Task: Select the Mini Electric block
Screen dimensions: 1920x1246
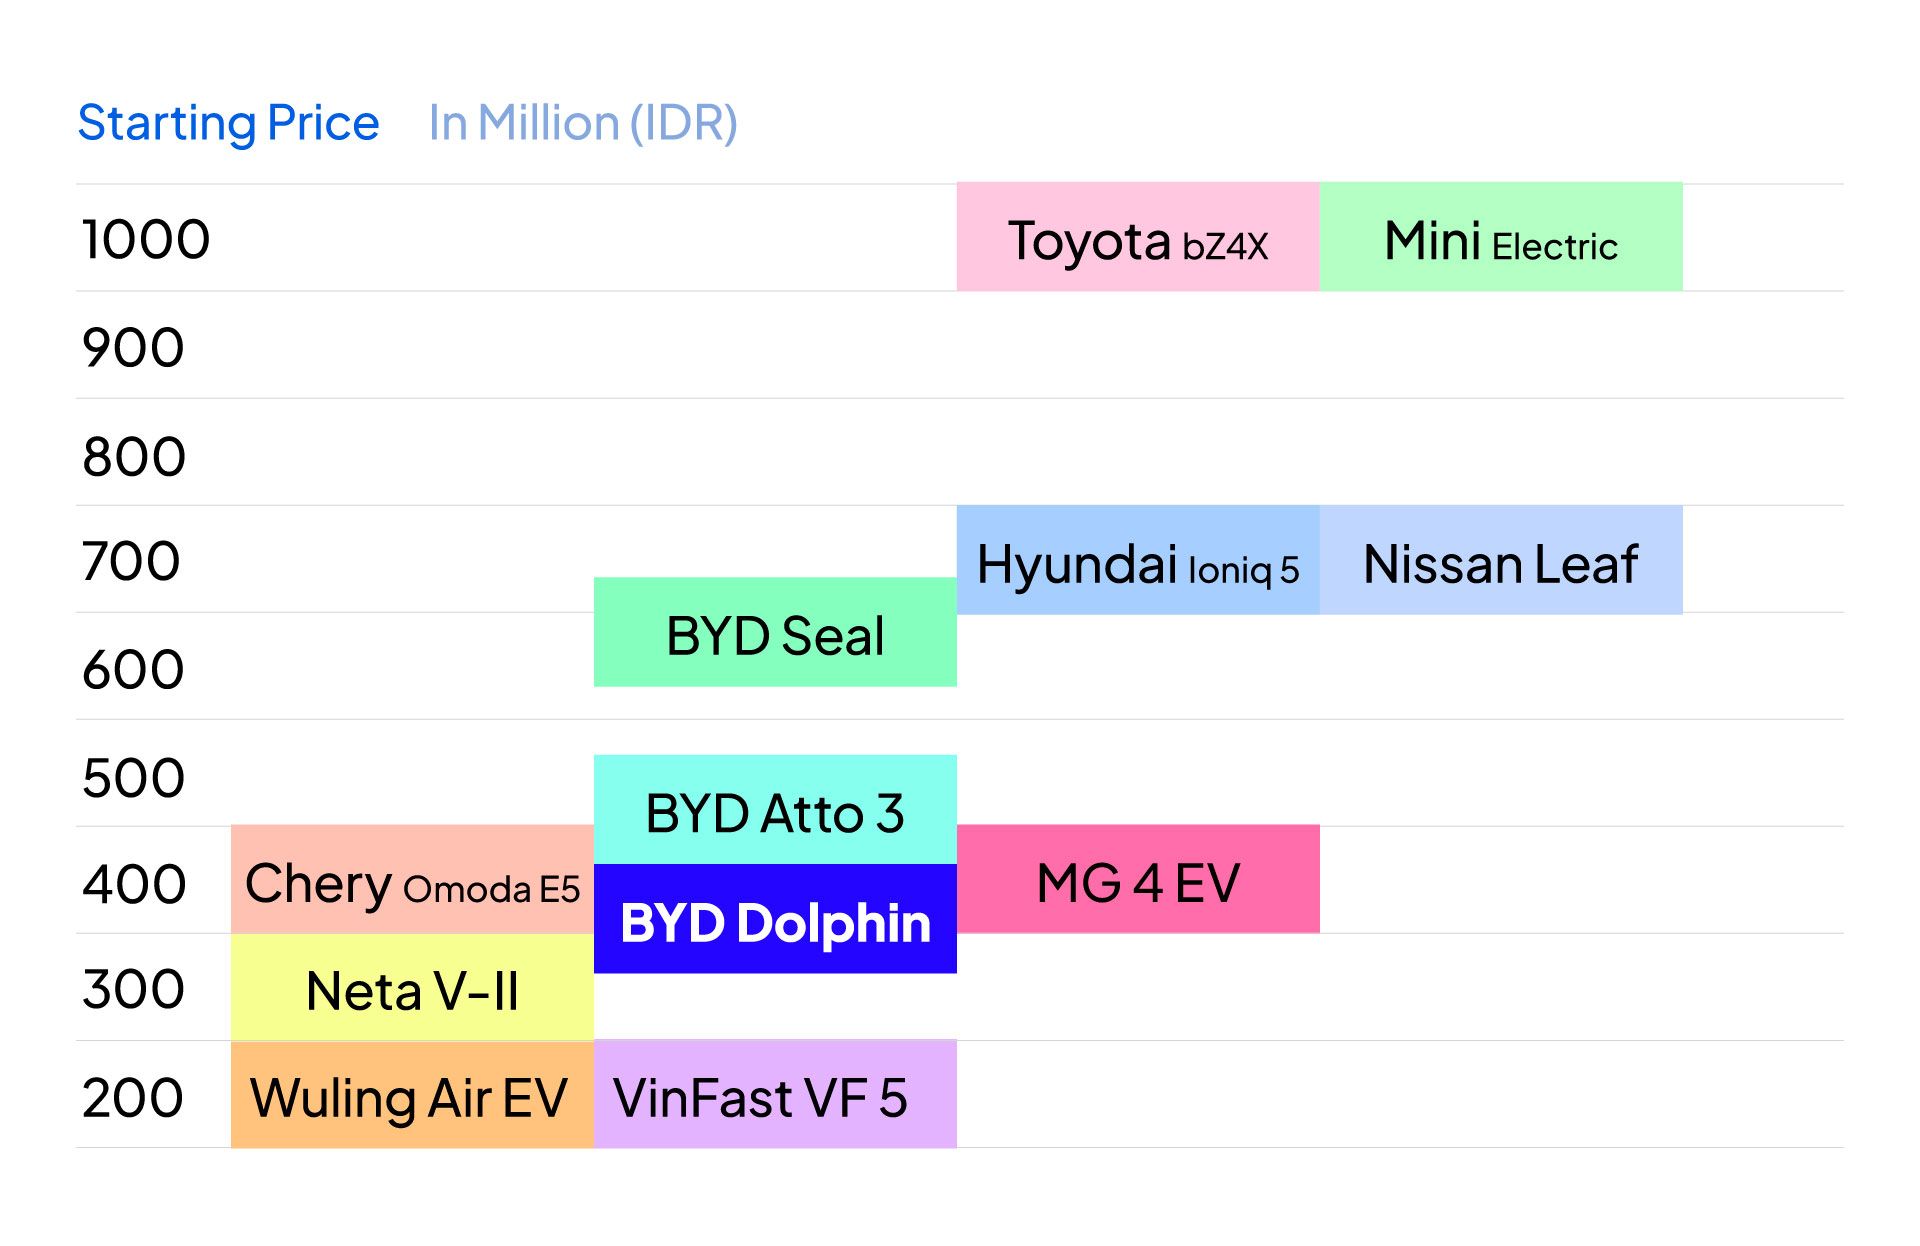Action: tap(1501, 237)
